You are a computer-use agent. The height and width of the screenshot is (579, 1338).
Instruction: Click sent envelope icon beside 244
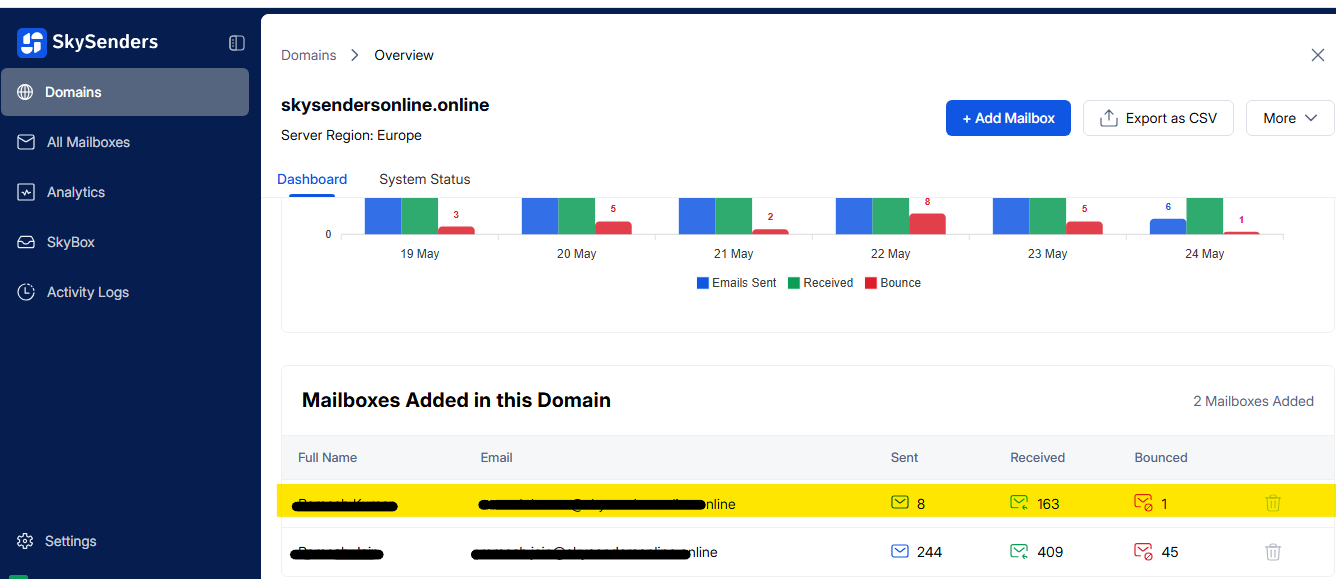pyautogui.click(x=900, y=551)
